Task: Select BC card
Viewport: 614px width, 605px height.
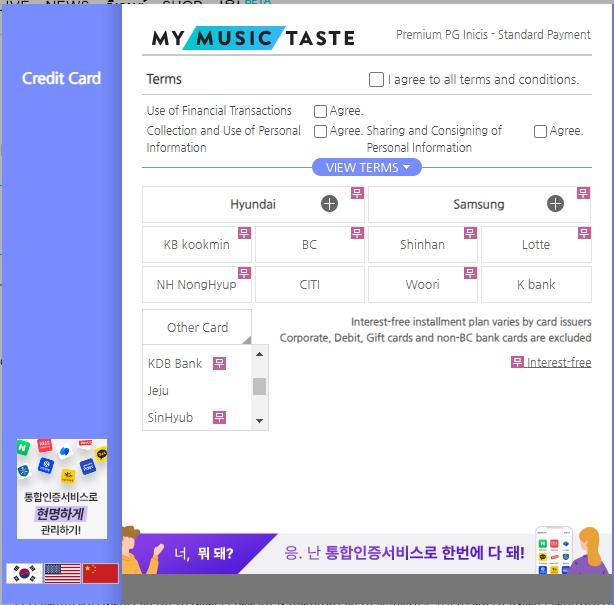Action: click(310, 245)
